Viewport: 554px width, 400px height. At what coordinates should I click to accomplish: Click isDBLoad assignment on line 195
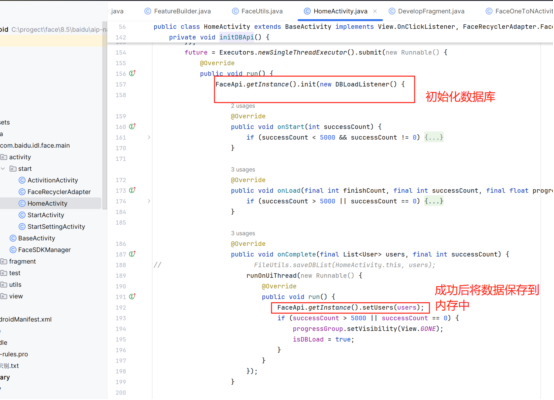pos(323,340)
